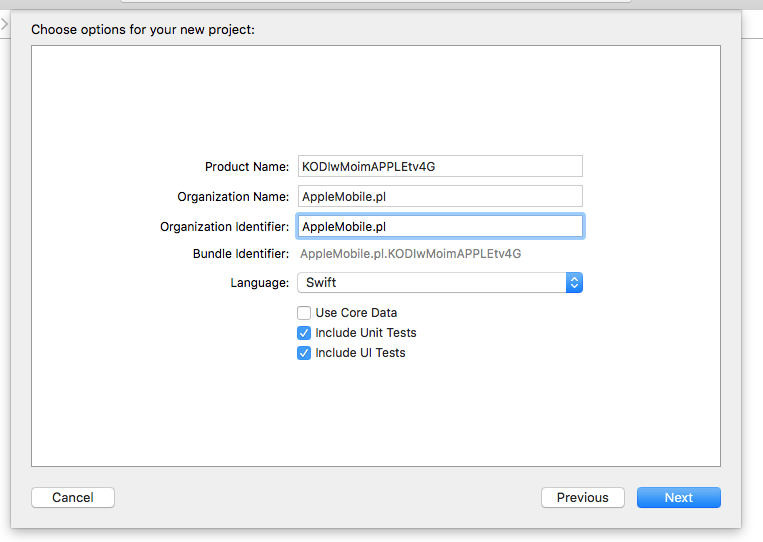The image size is (763, 542).
Task: Click the "Organization Name:" label
Action: [x=233, y=197]
